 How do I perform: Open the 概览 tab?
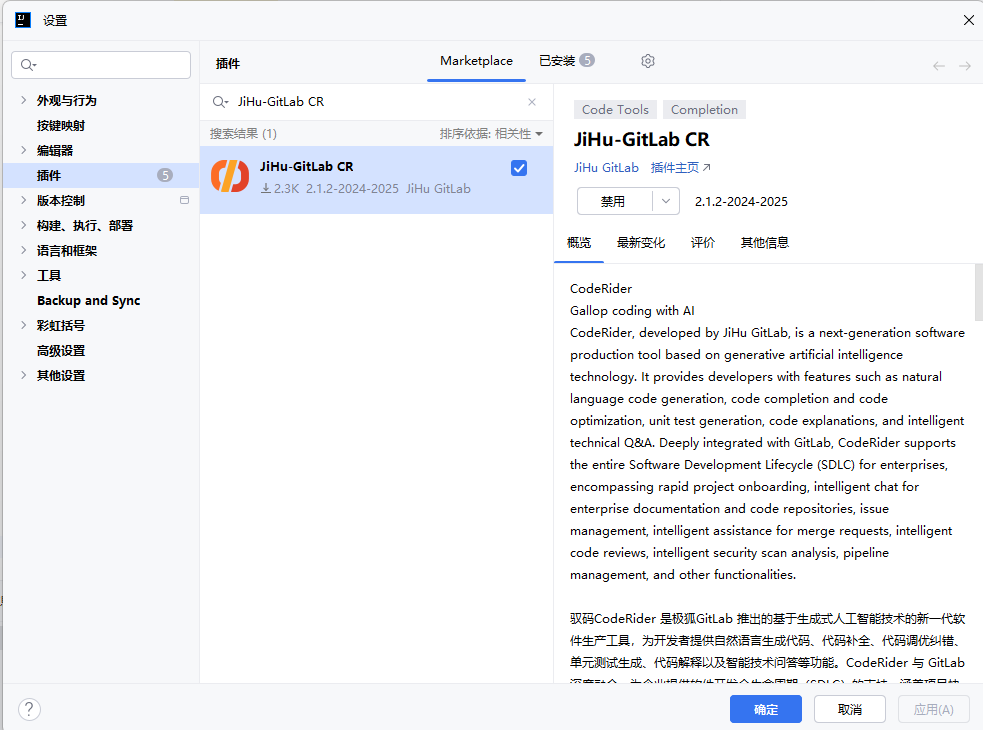(x=579, y=243)
